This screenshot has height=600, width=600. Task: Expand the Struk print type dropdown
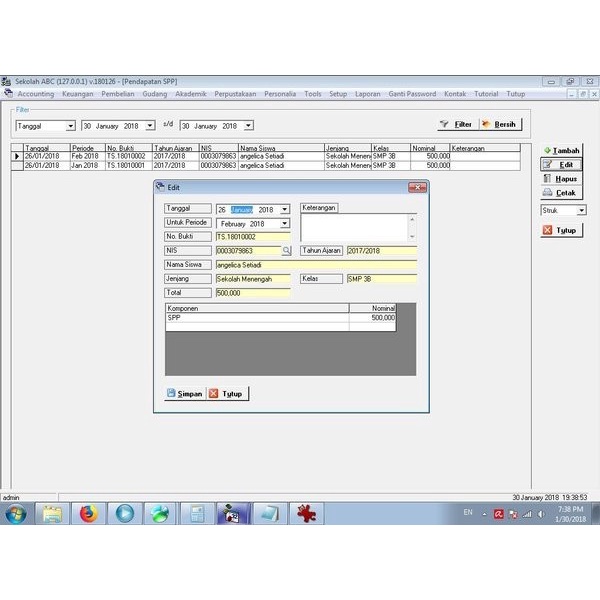click(581, 210)
